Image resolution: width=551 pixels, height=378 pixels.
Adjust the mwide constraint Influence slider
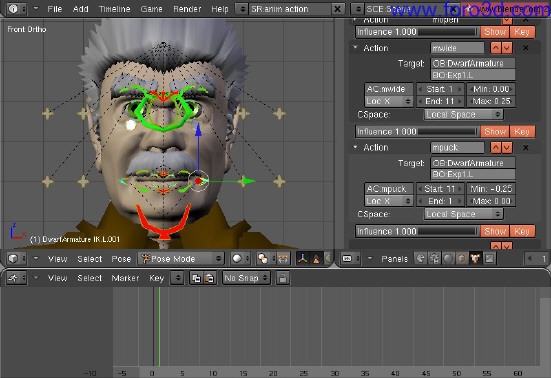click(417, 132)
